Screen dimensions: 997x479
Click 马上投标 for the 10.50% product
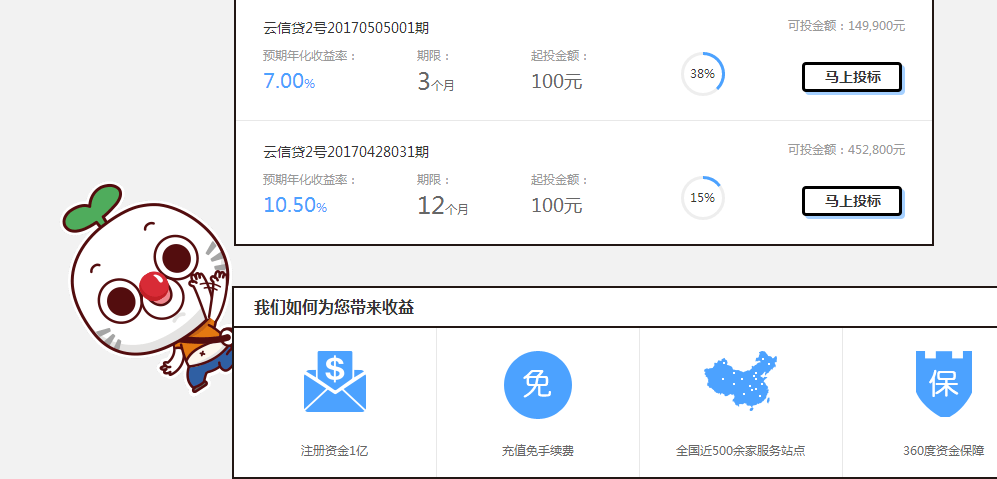click(852, 202)
